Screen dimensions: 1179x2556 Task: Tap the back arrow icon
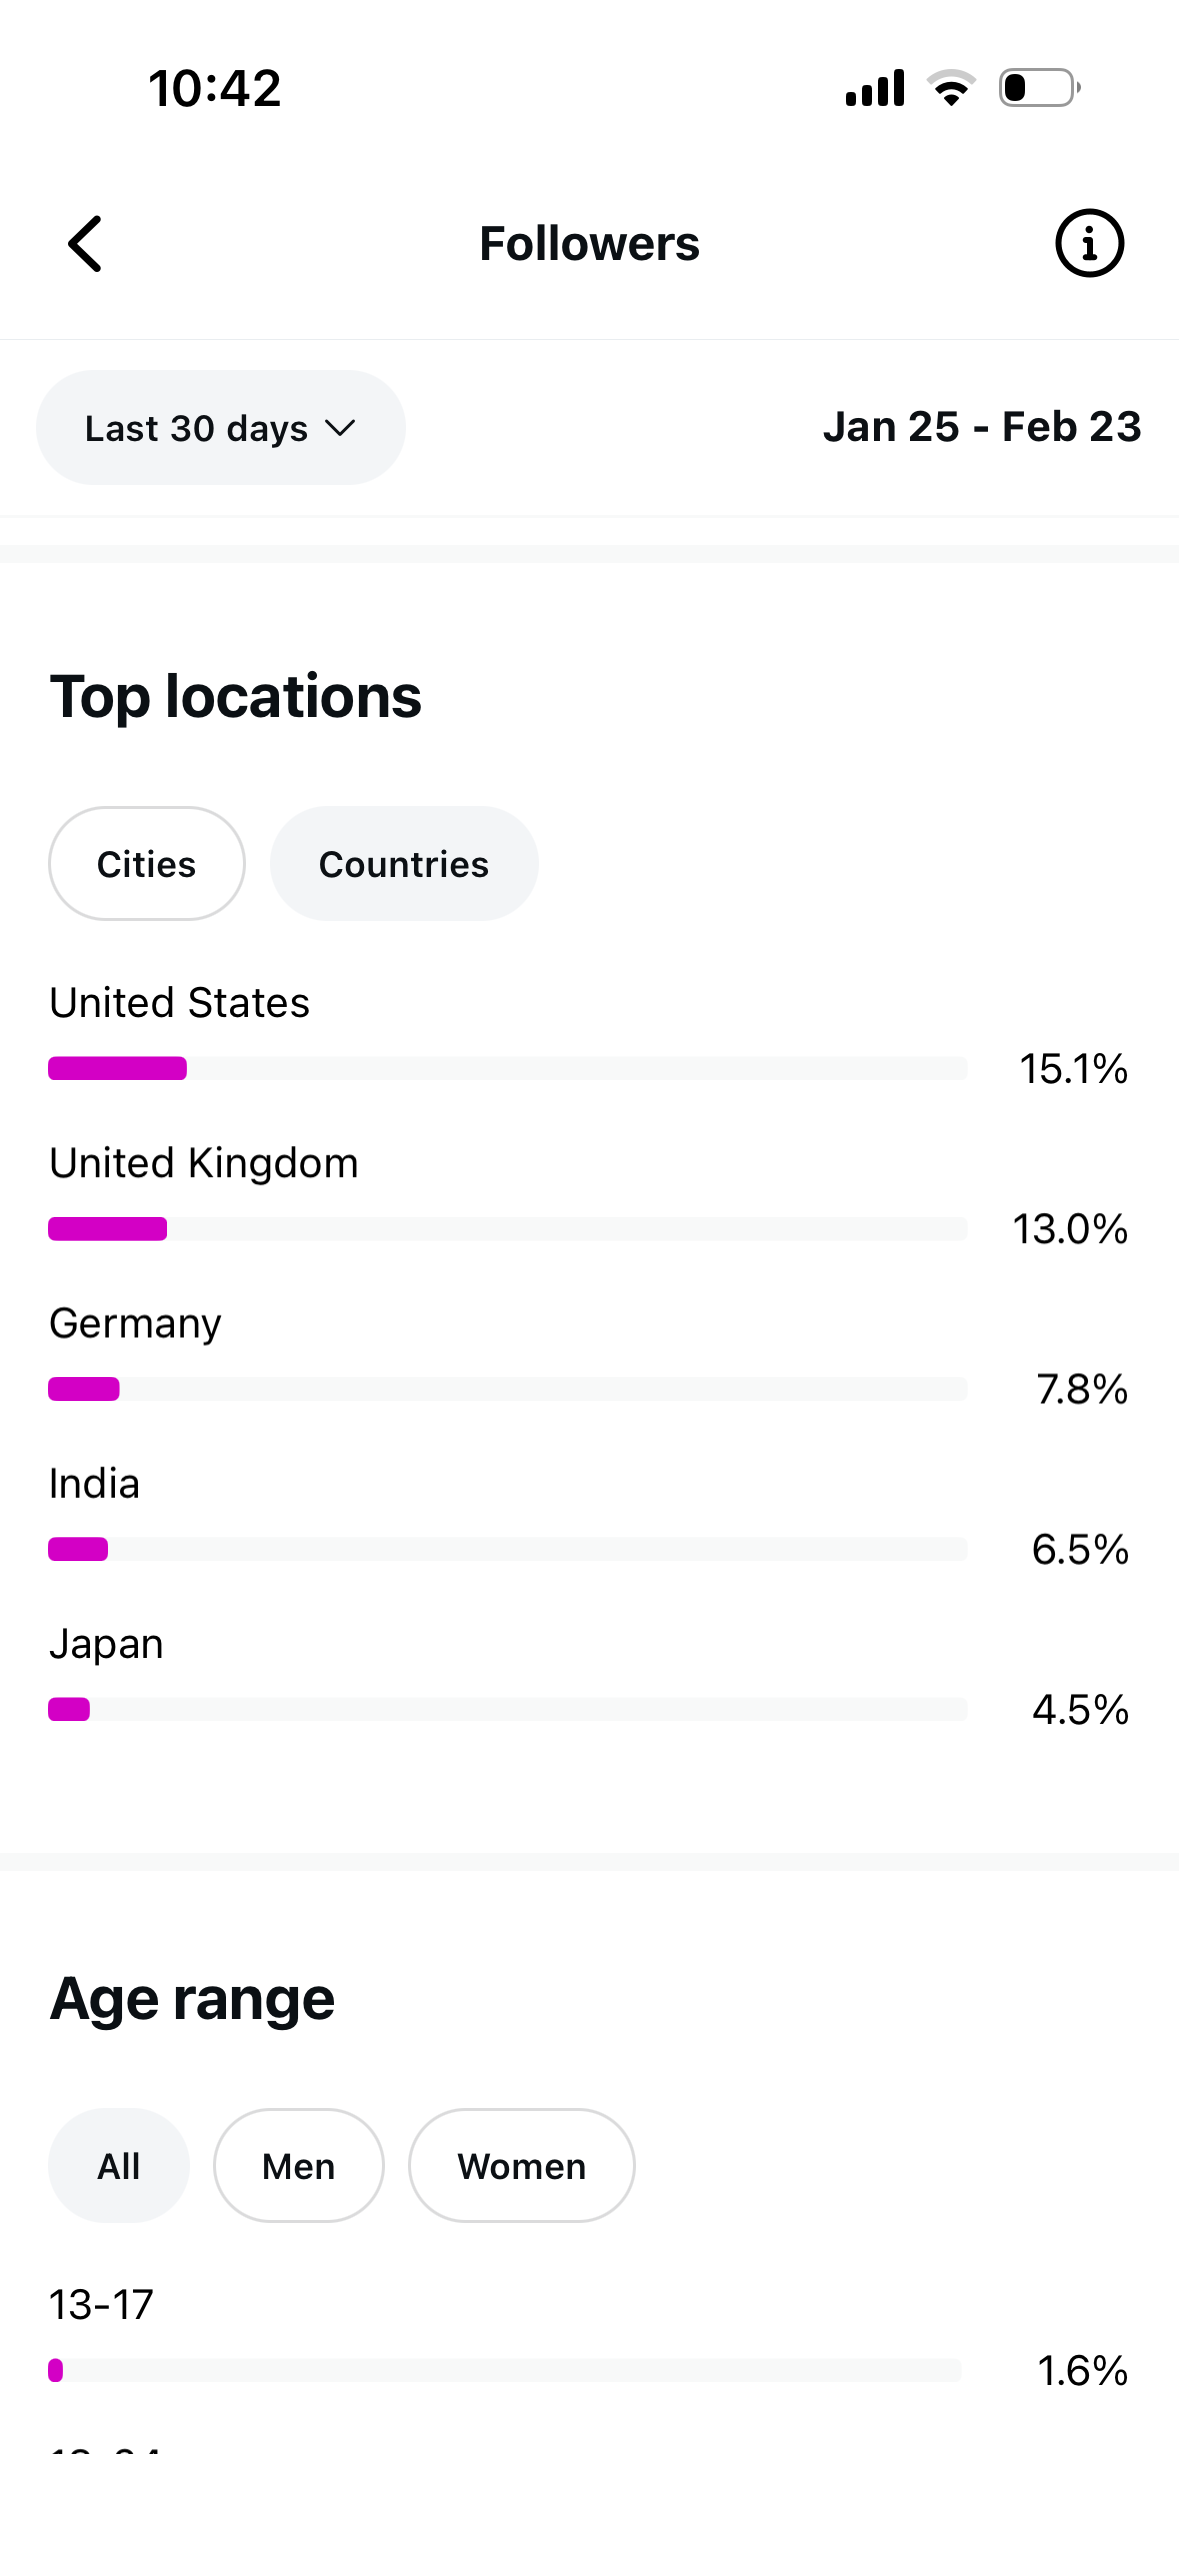[x=86, y=244]
